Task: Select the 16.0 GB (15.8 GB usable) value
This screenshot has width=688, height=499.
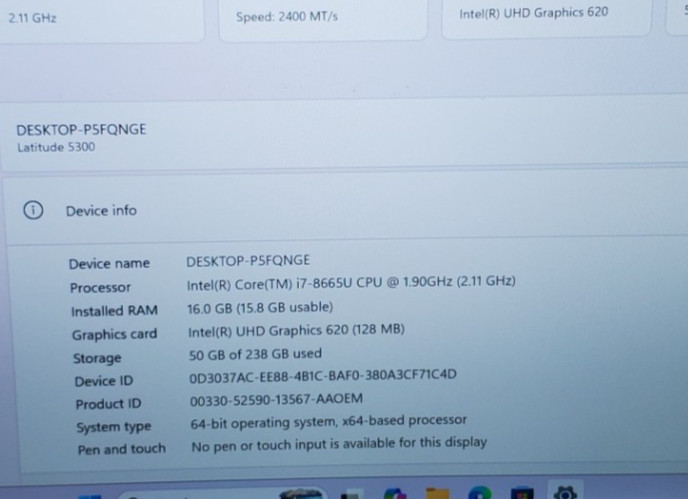Action: 260,308
